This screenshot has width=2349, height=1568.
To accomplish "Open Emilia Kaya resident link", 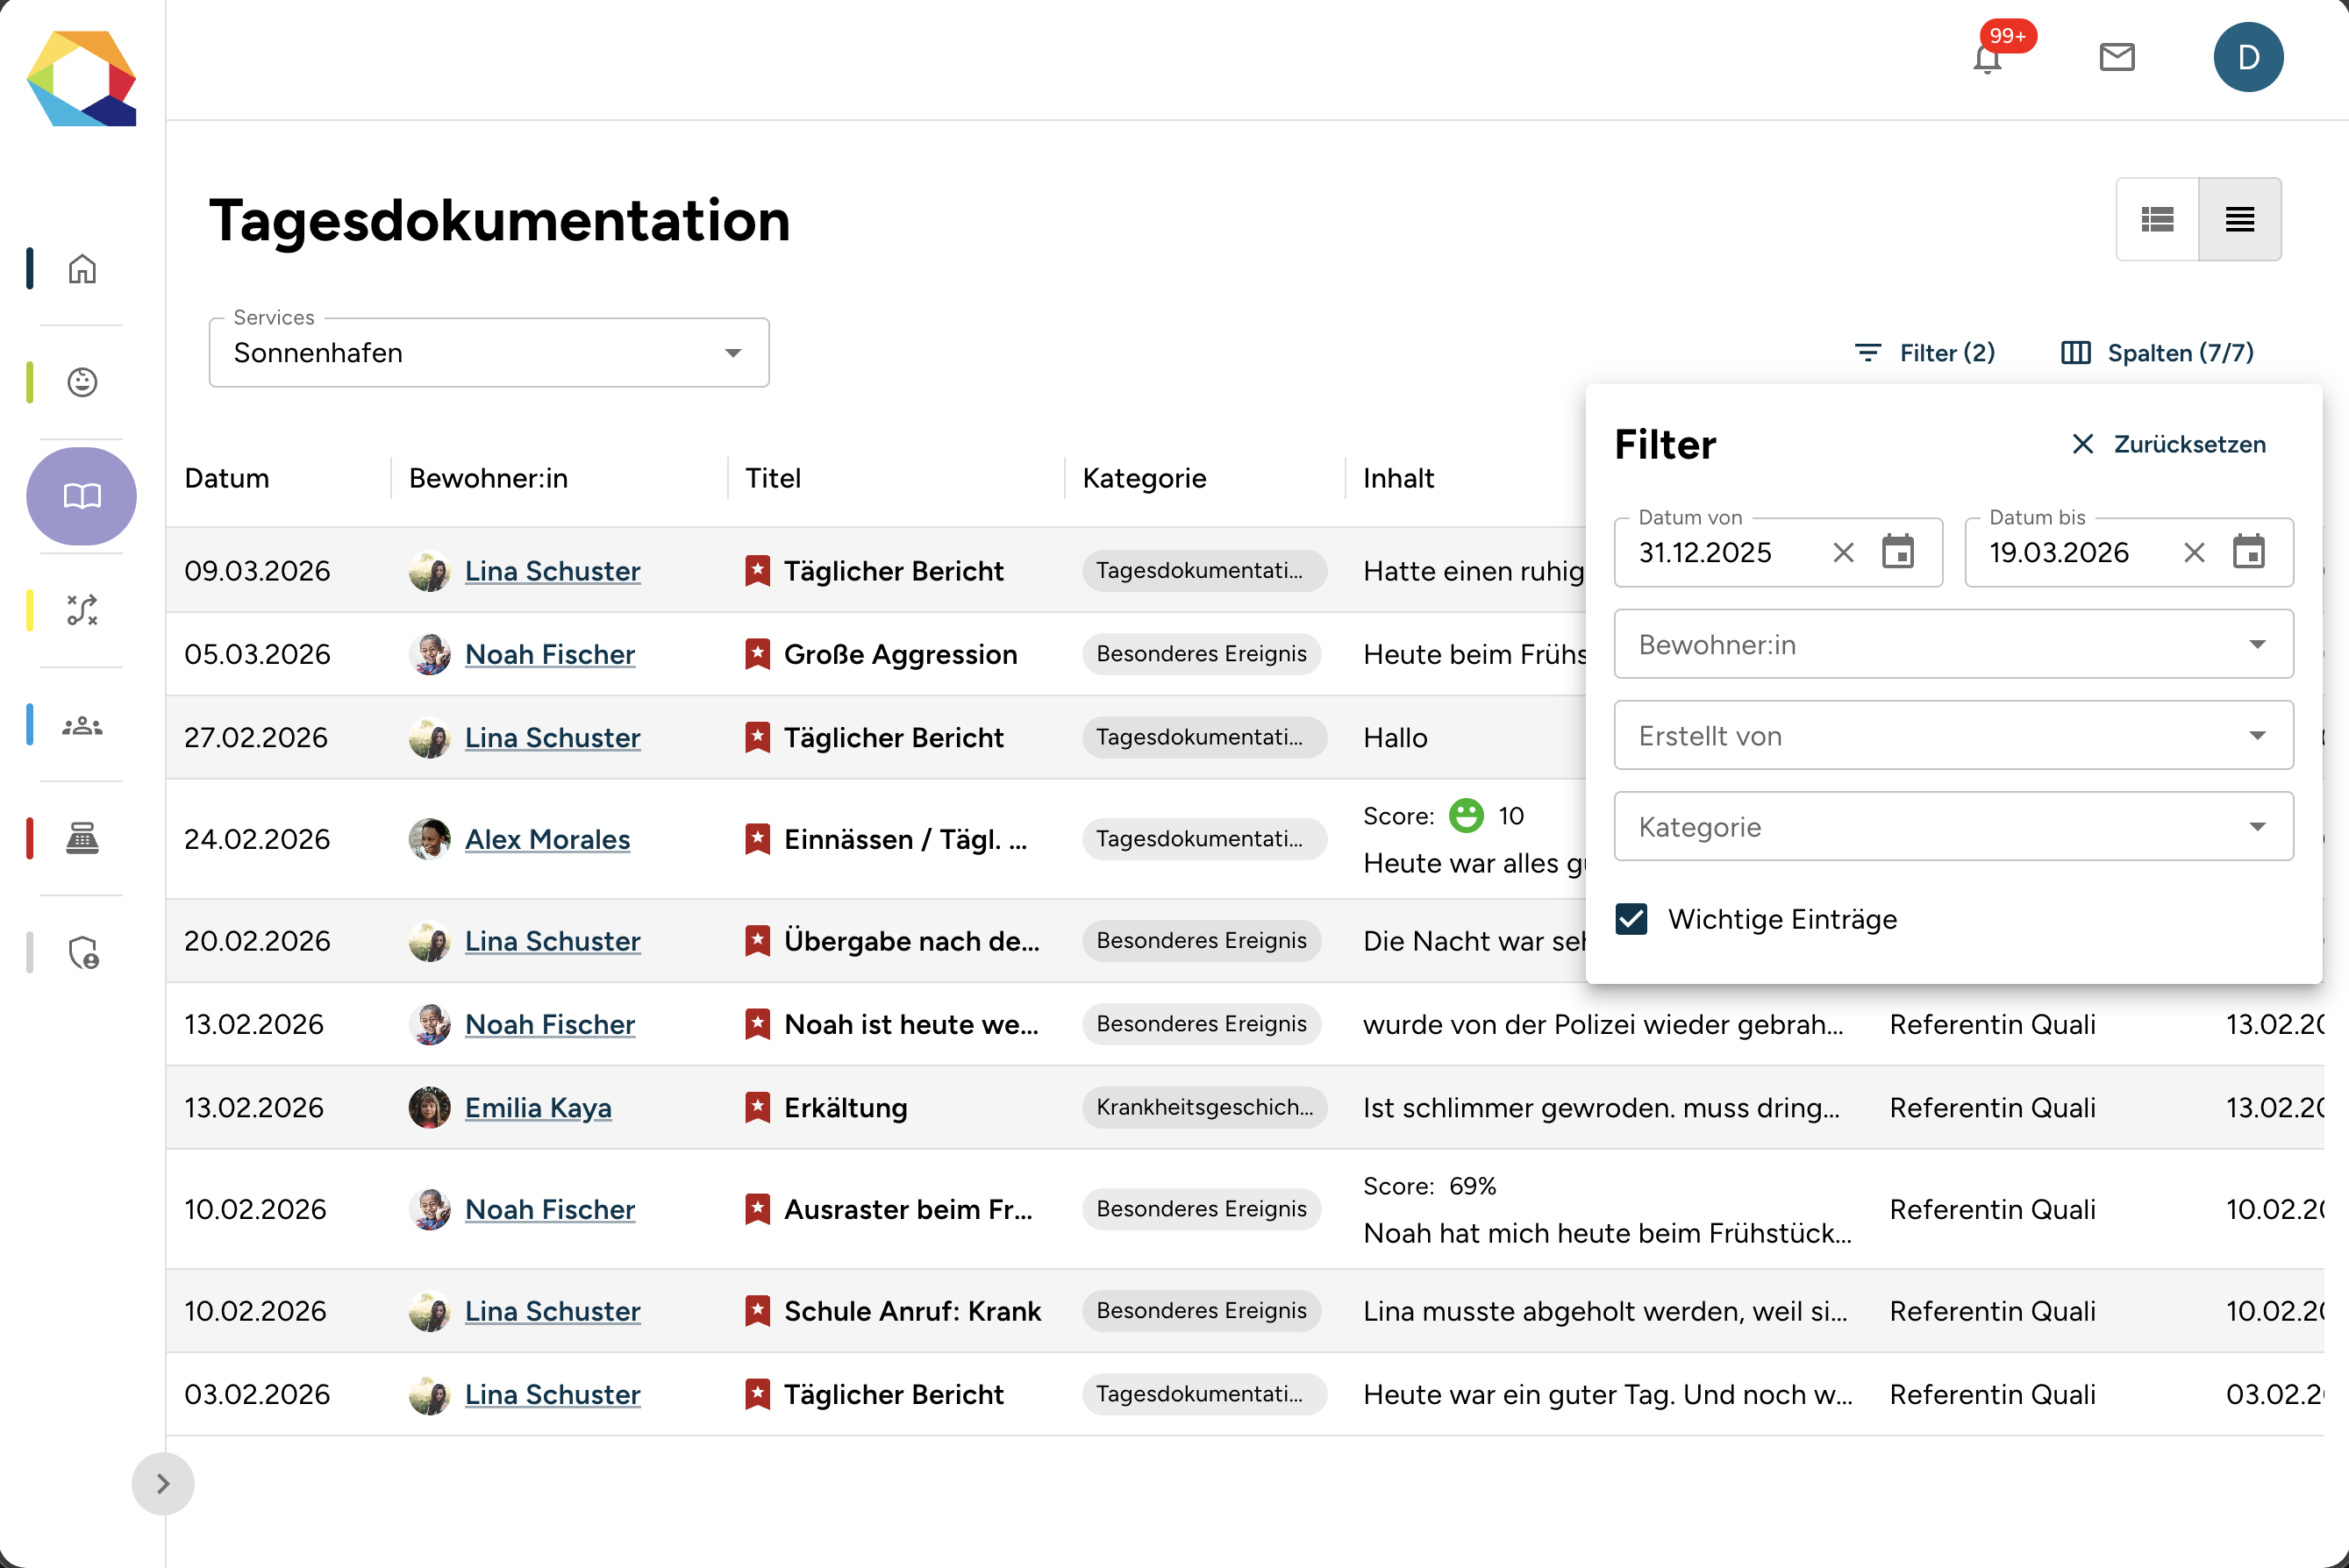I will (x=538, y=1108).
